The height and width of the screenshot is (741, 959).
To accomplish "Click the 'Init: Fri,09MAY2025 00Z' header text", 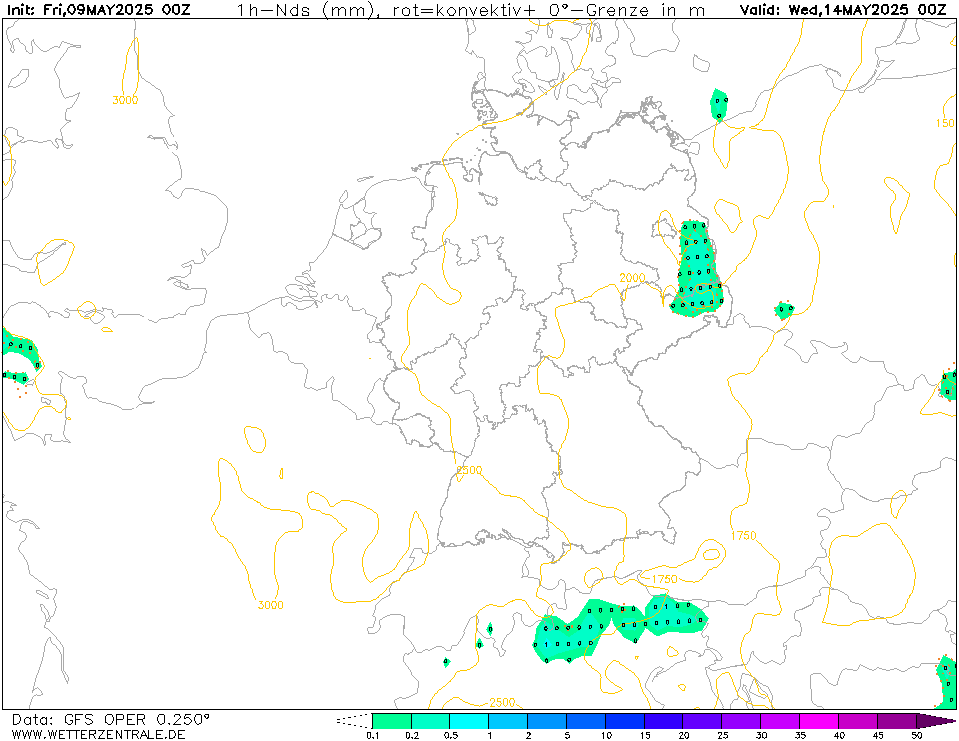I will [99, 10].
